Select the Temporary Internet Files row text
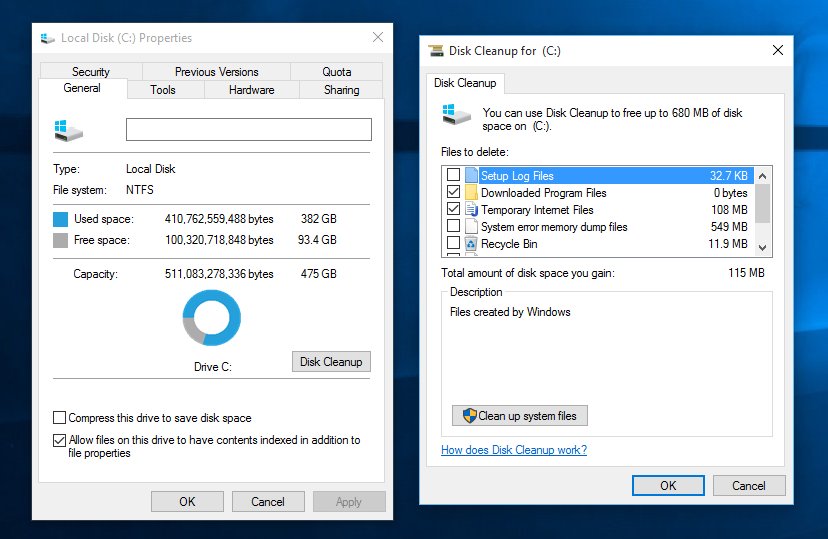Viewport: 828px width, 539px height. pos(537,210)
